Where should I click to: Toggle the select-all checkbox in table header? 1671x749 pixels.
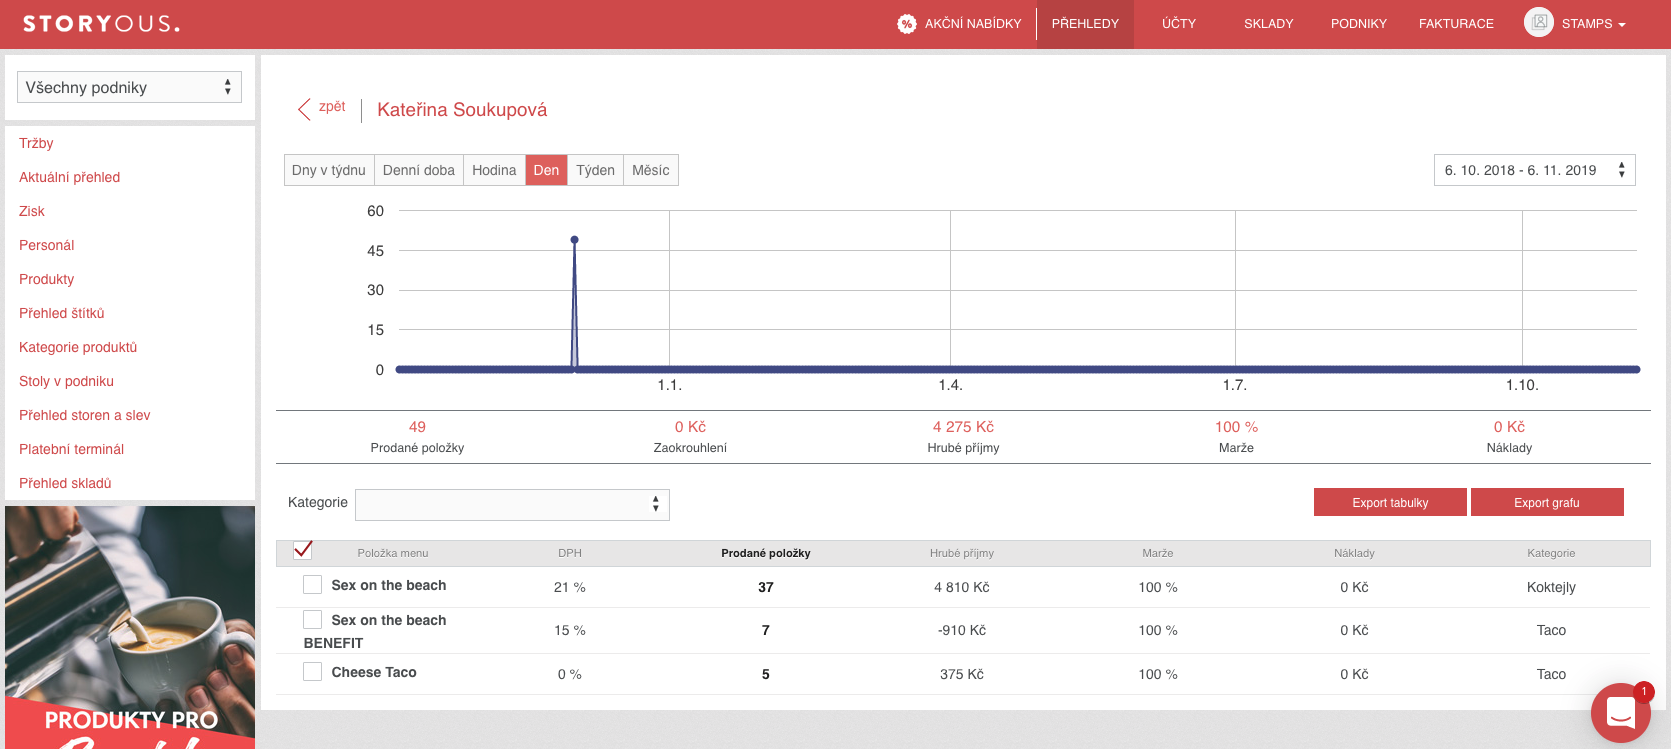(303, 550)
